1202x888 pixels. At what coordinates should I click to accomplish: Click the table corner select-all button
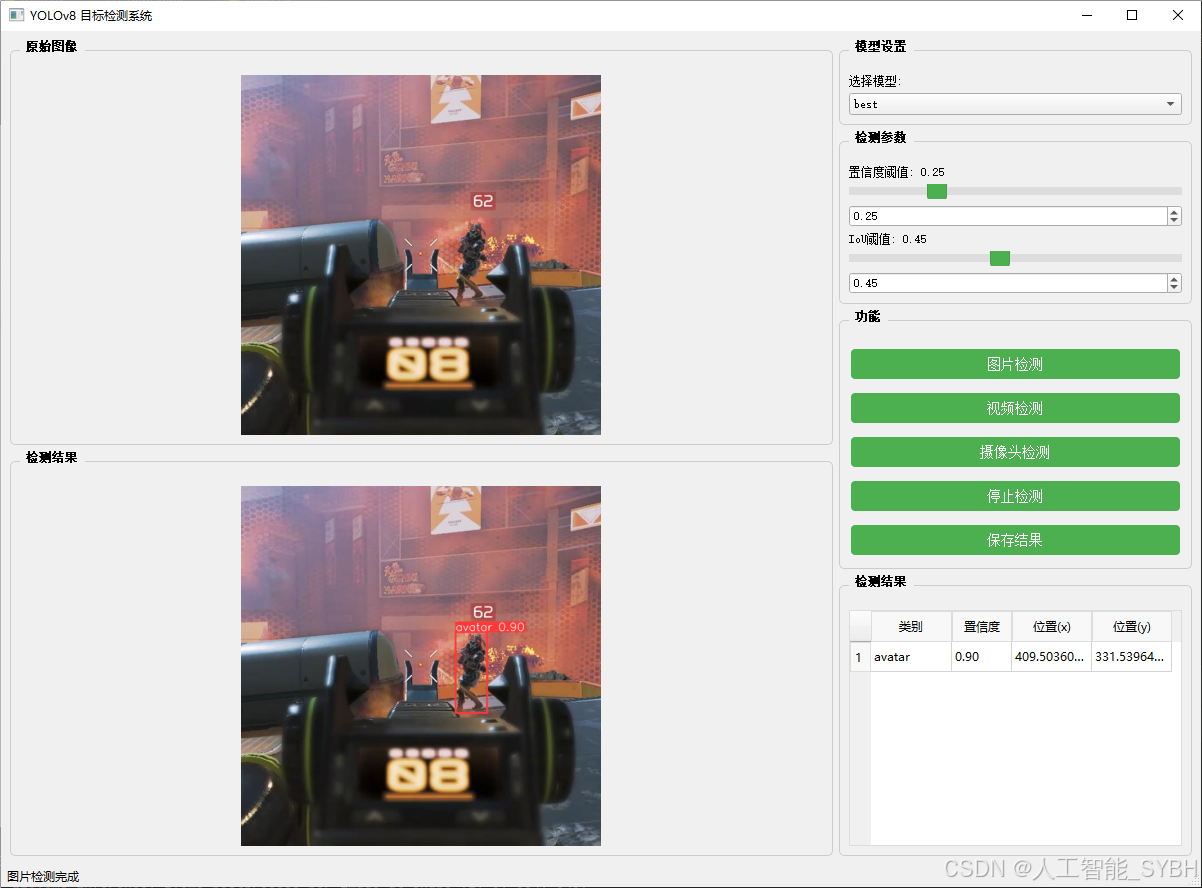(860, 627)
